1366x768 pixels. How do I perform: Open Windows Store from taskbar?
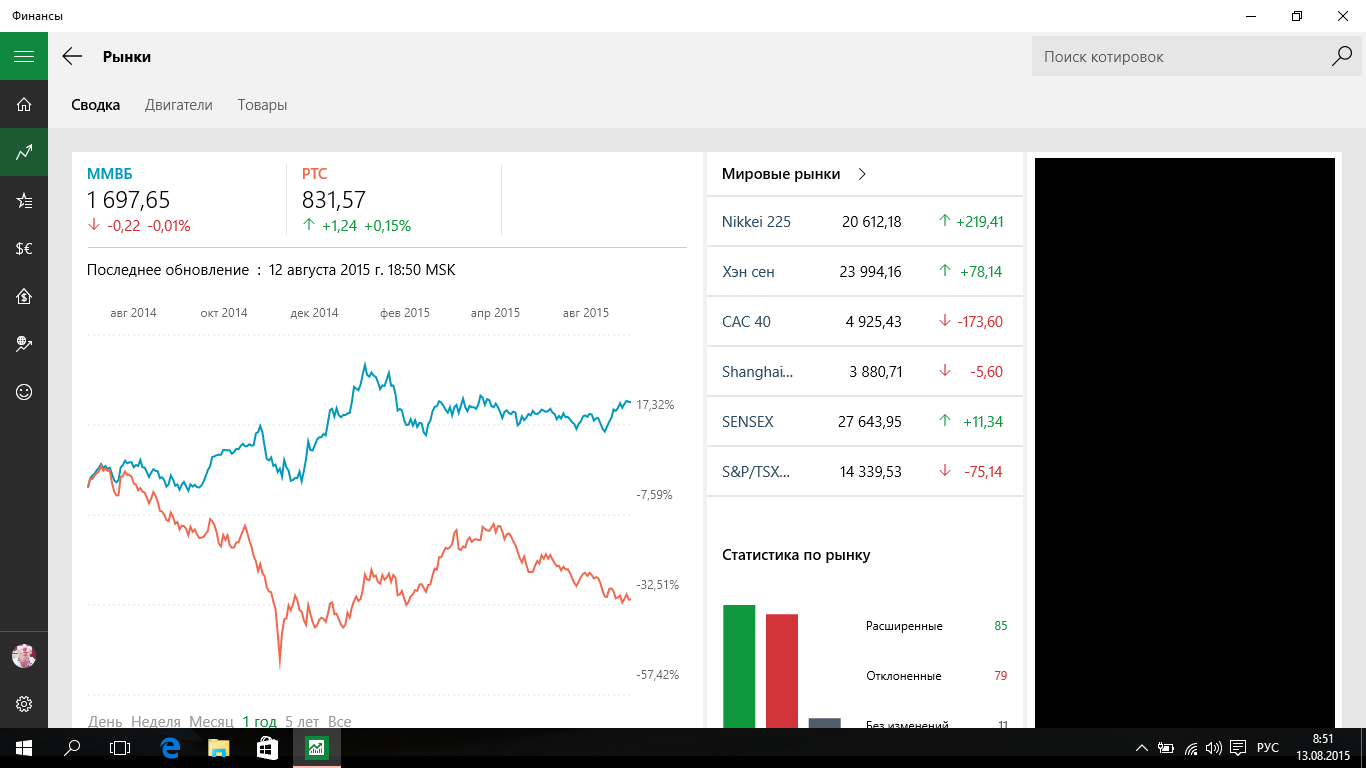pyautogui.click(x=267, y=748)
